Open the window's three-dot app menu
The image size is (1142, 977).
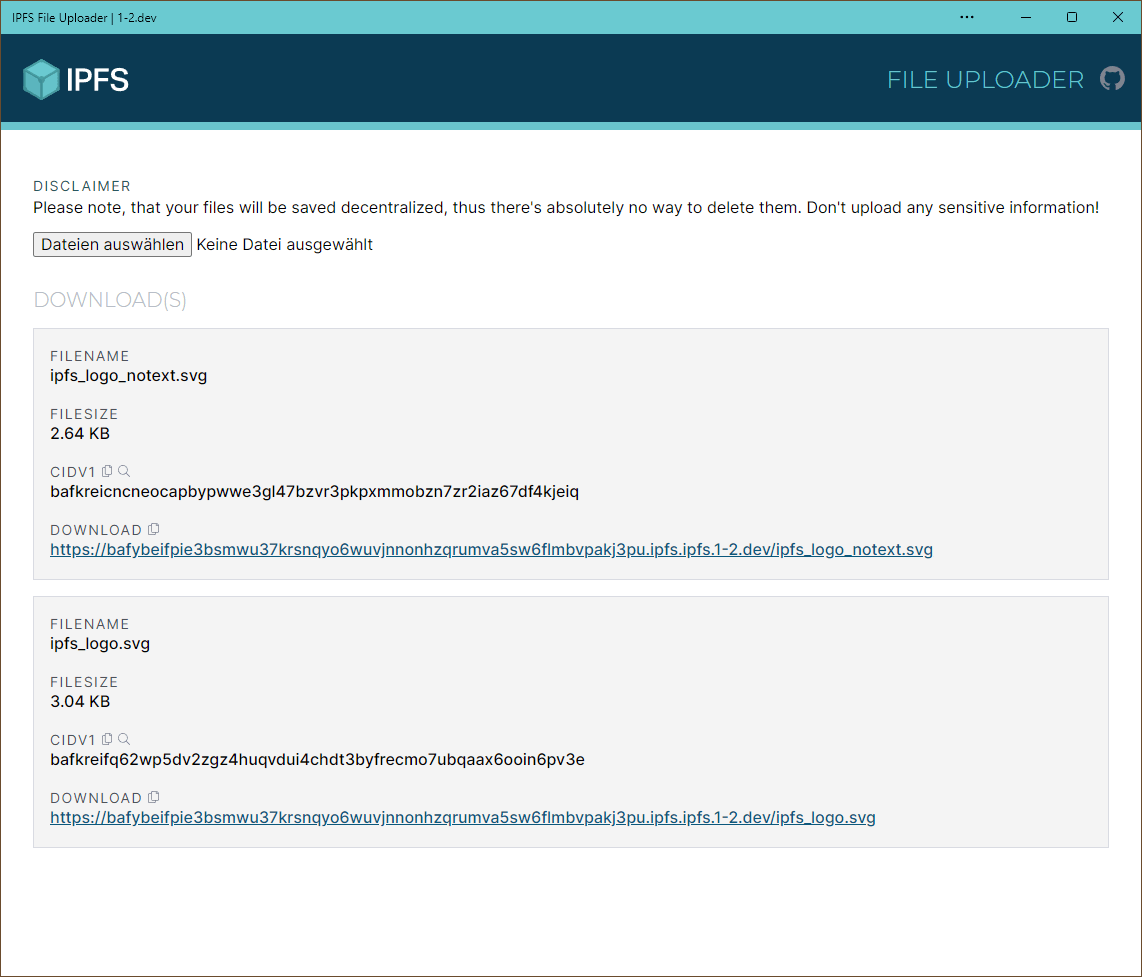966,17
